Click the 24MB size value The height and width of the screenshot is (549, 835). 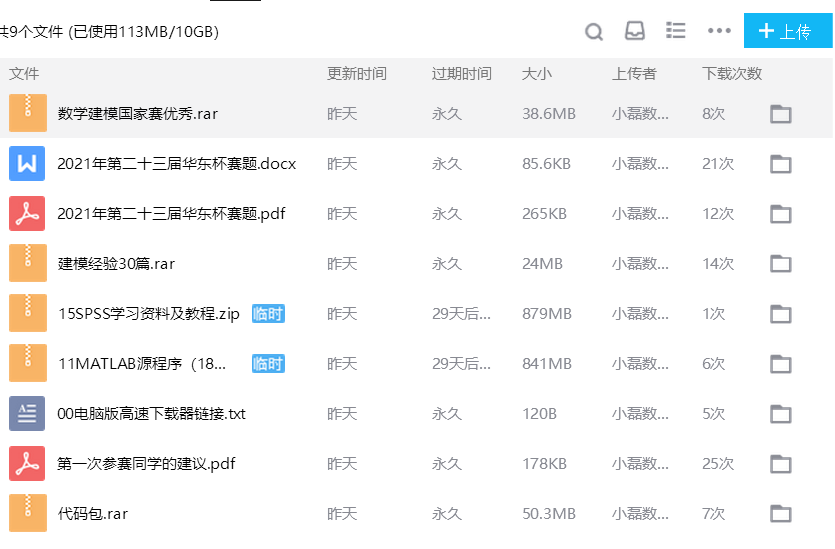[x=542, y=264]
